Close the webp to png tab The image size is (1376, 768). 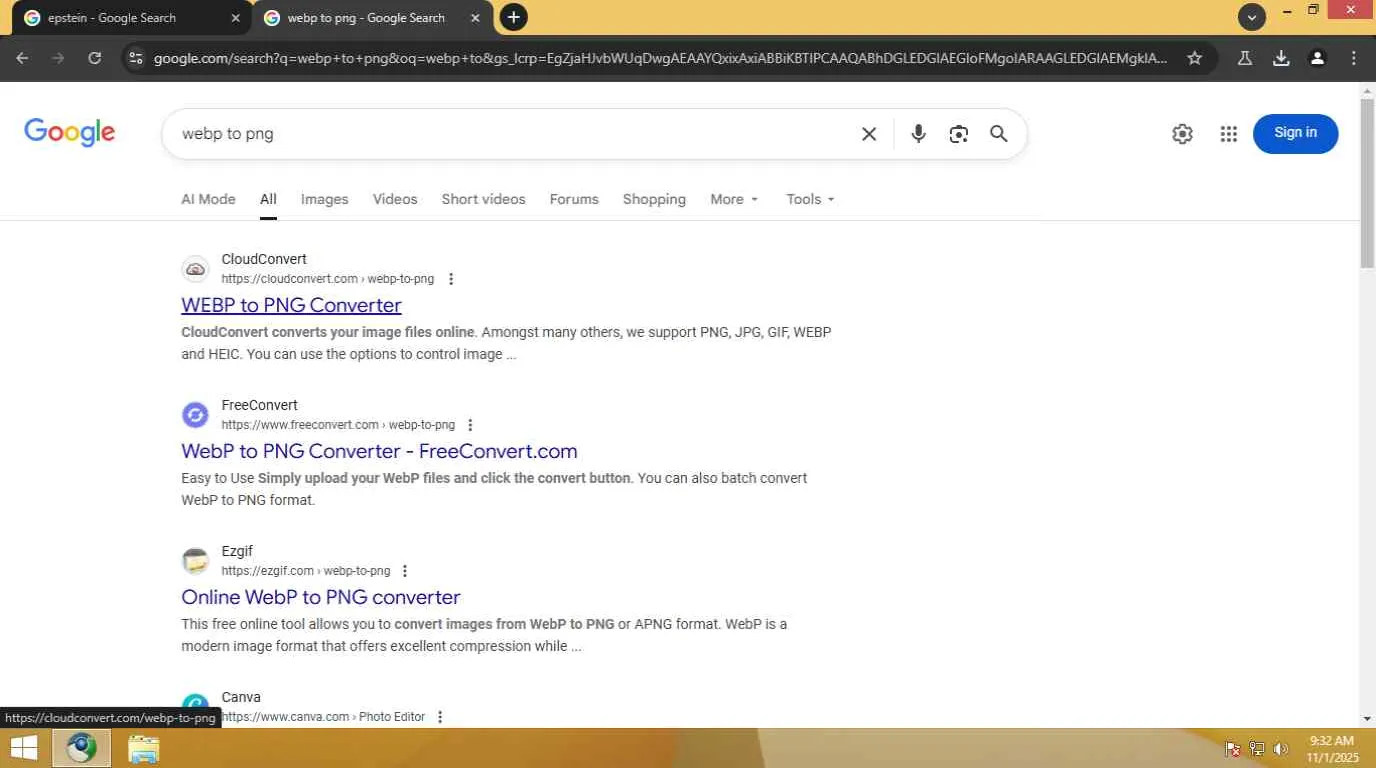point(475,18)
